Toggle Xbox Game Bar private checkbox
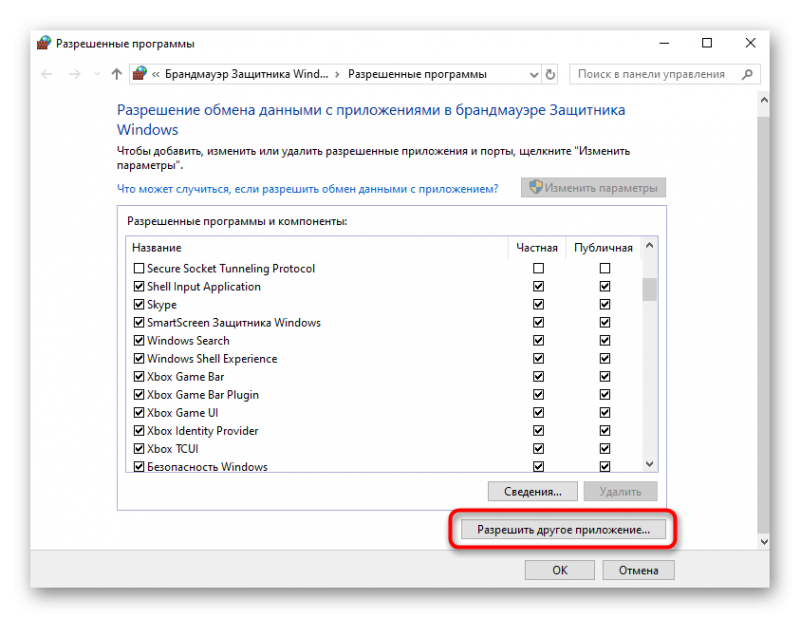Screen dimensions: 800x618 pyautogui.click(x=538, y=377)
